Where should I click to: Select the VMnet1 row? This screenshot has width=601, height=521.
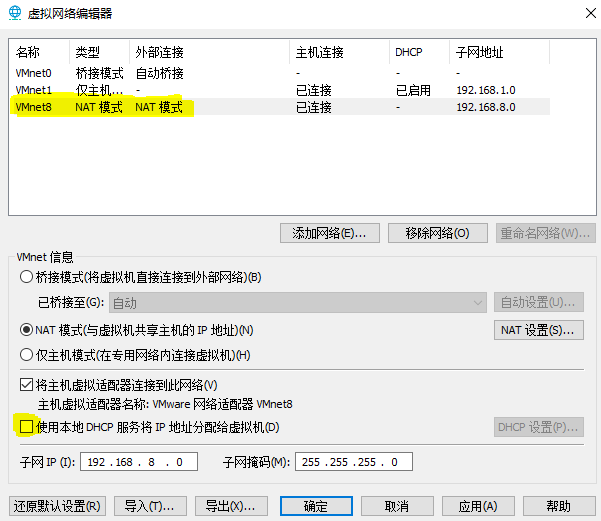pyautogui.click(x=279, y=90)
